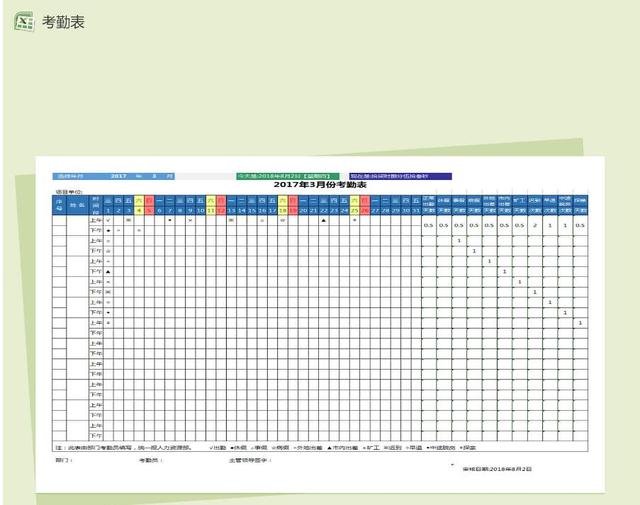Click the 部门 field below the table
This screenshot has width=640, height=505.
click(x=64, y=460)
